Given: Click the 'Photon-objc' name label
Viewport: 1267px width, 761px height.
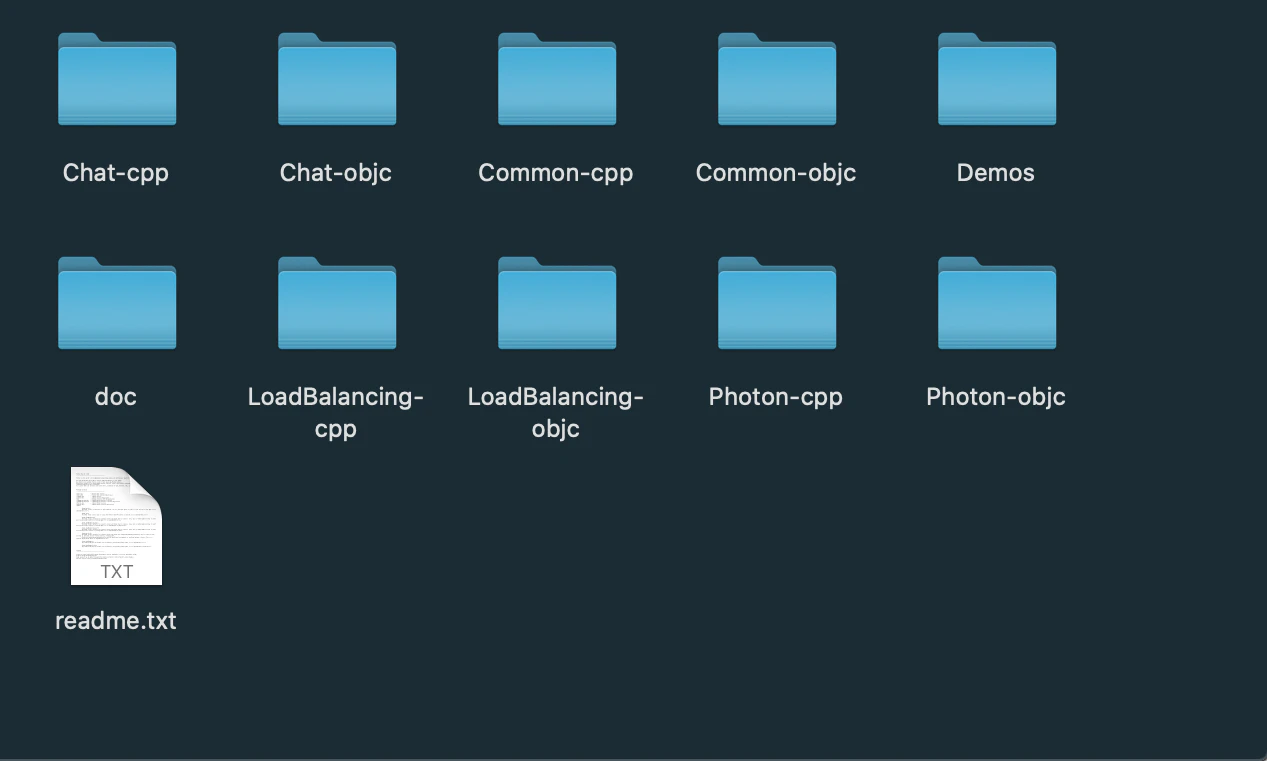Looking at the screenshot, I should pos(996,397).
